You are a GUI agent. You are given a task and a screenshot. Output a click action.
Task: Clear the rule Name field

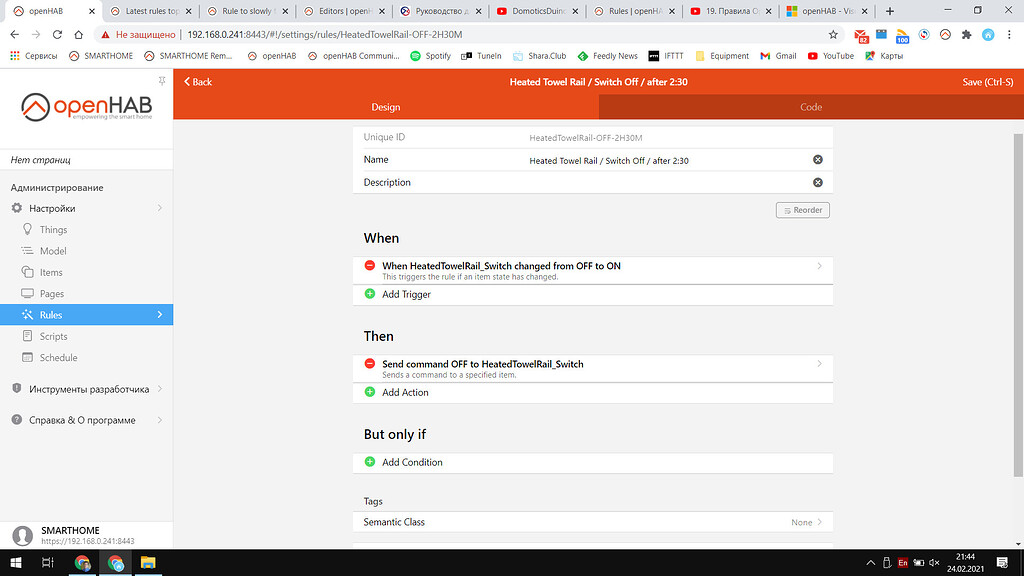[x=817, y=158]
